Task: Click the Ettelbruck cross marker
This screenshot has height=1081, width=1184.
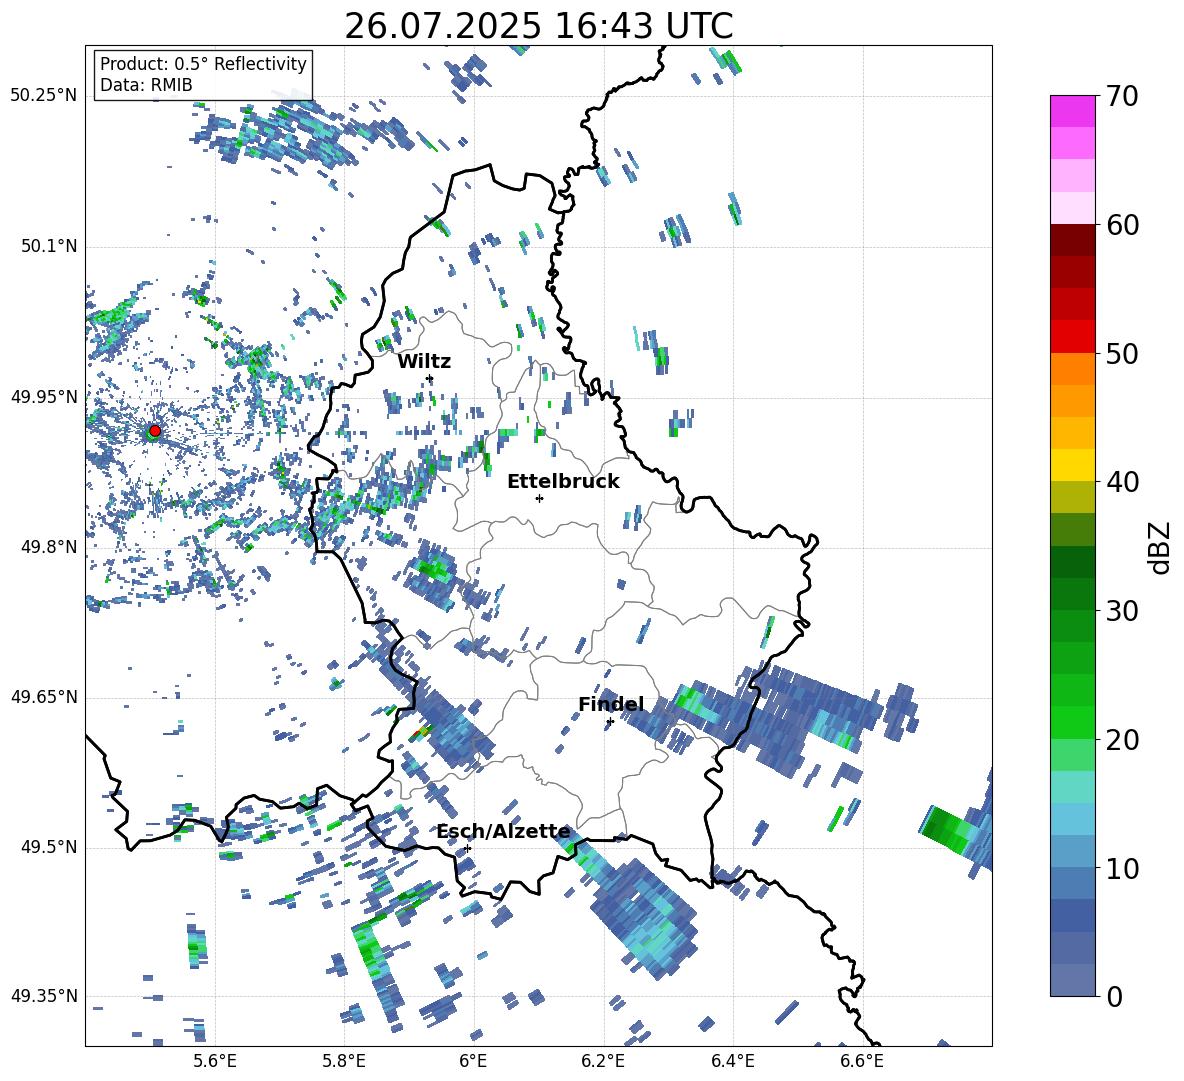Action: coord(539,498)
